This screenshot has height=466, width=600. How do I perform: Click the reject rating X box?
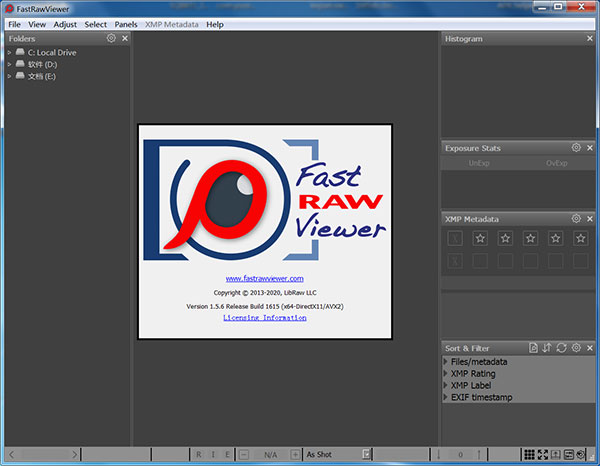point(455,238)
